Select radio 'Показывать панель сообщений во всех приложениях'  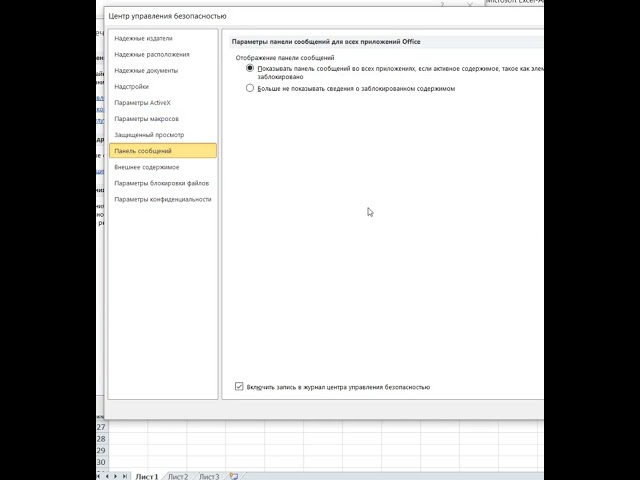pos(250,68)
